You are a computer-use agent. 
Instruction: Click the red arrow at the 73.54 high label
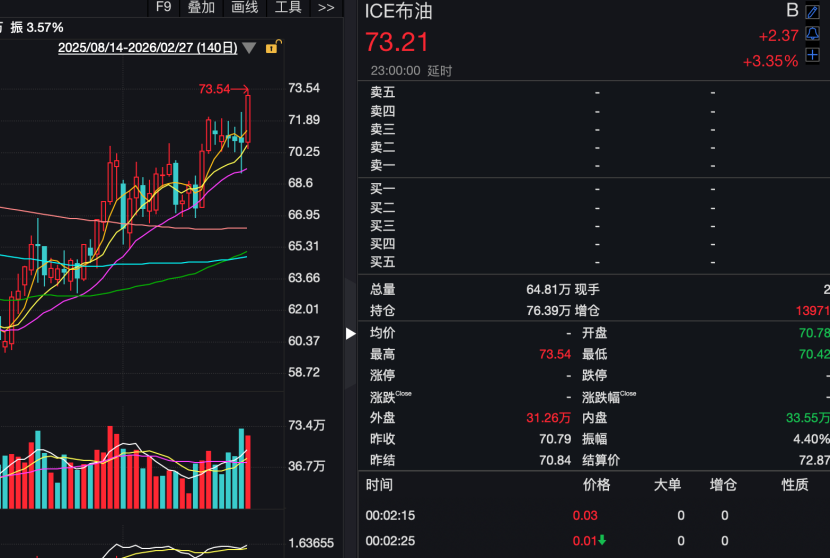pyautogui.click(x=241, y=89)
